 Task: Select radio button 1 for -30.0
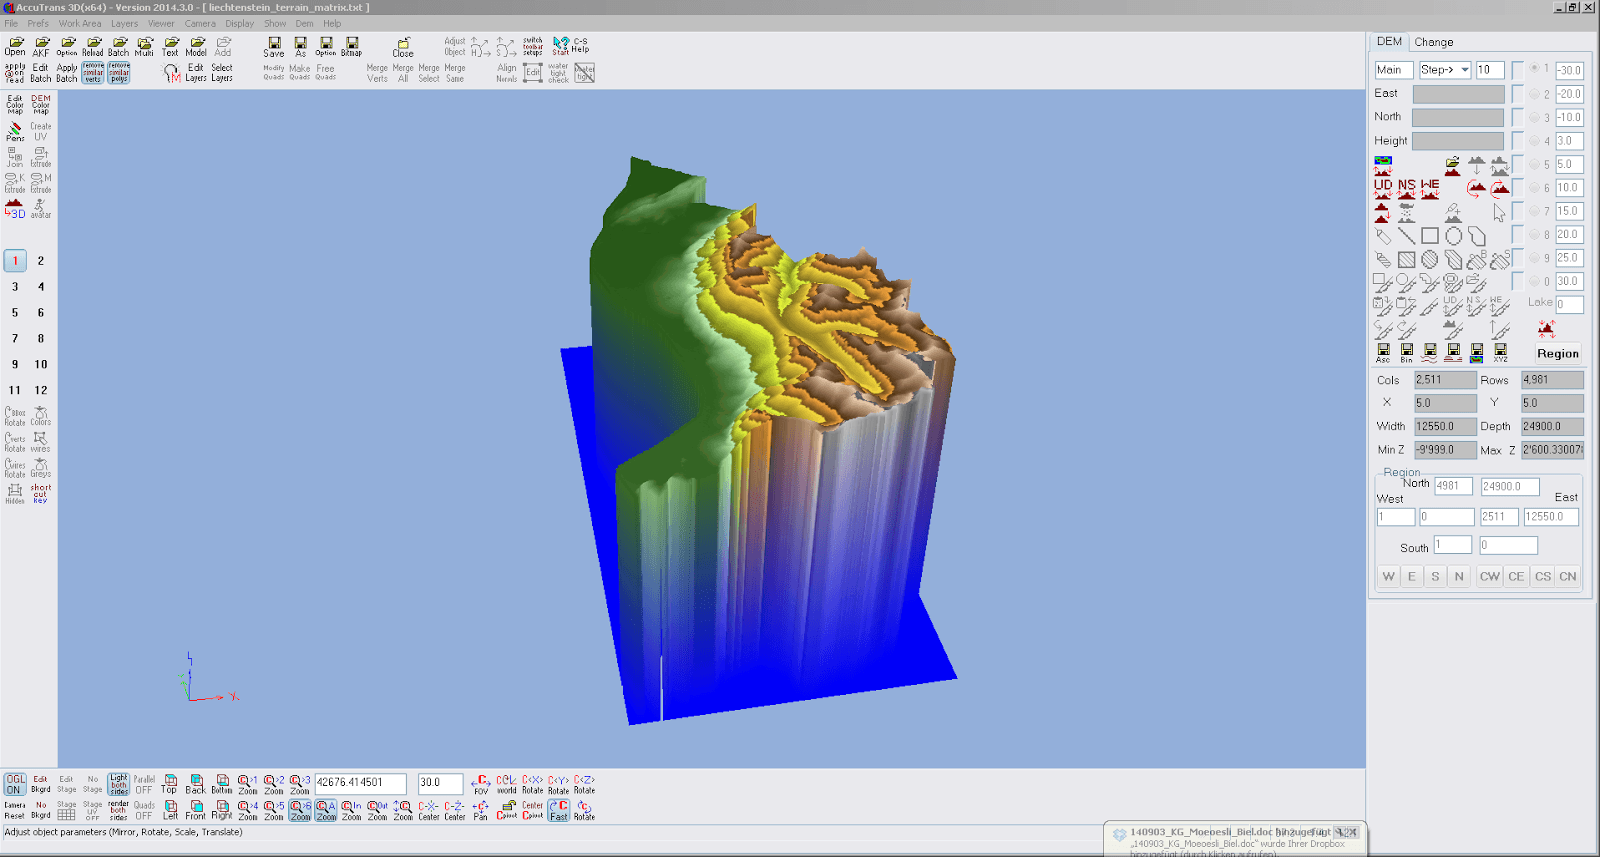pos(1534,69)
